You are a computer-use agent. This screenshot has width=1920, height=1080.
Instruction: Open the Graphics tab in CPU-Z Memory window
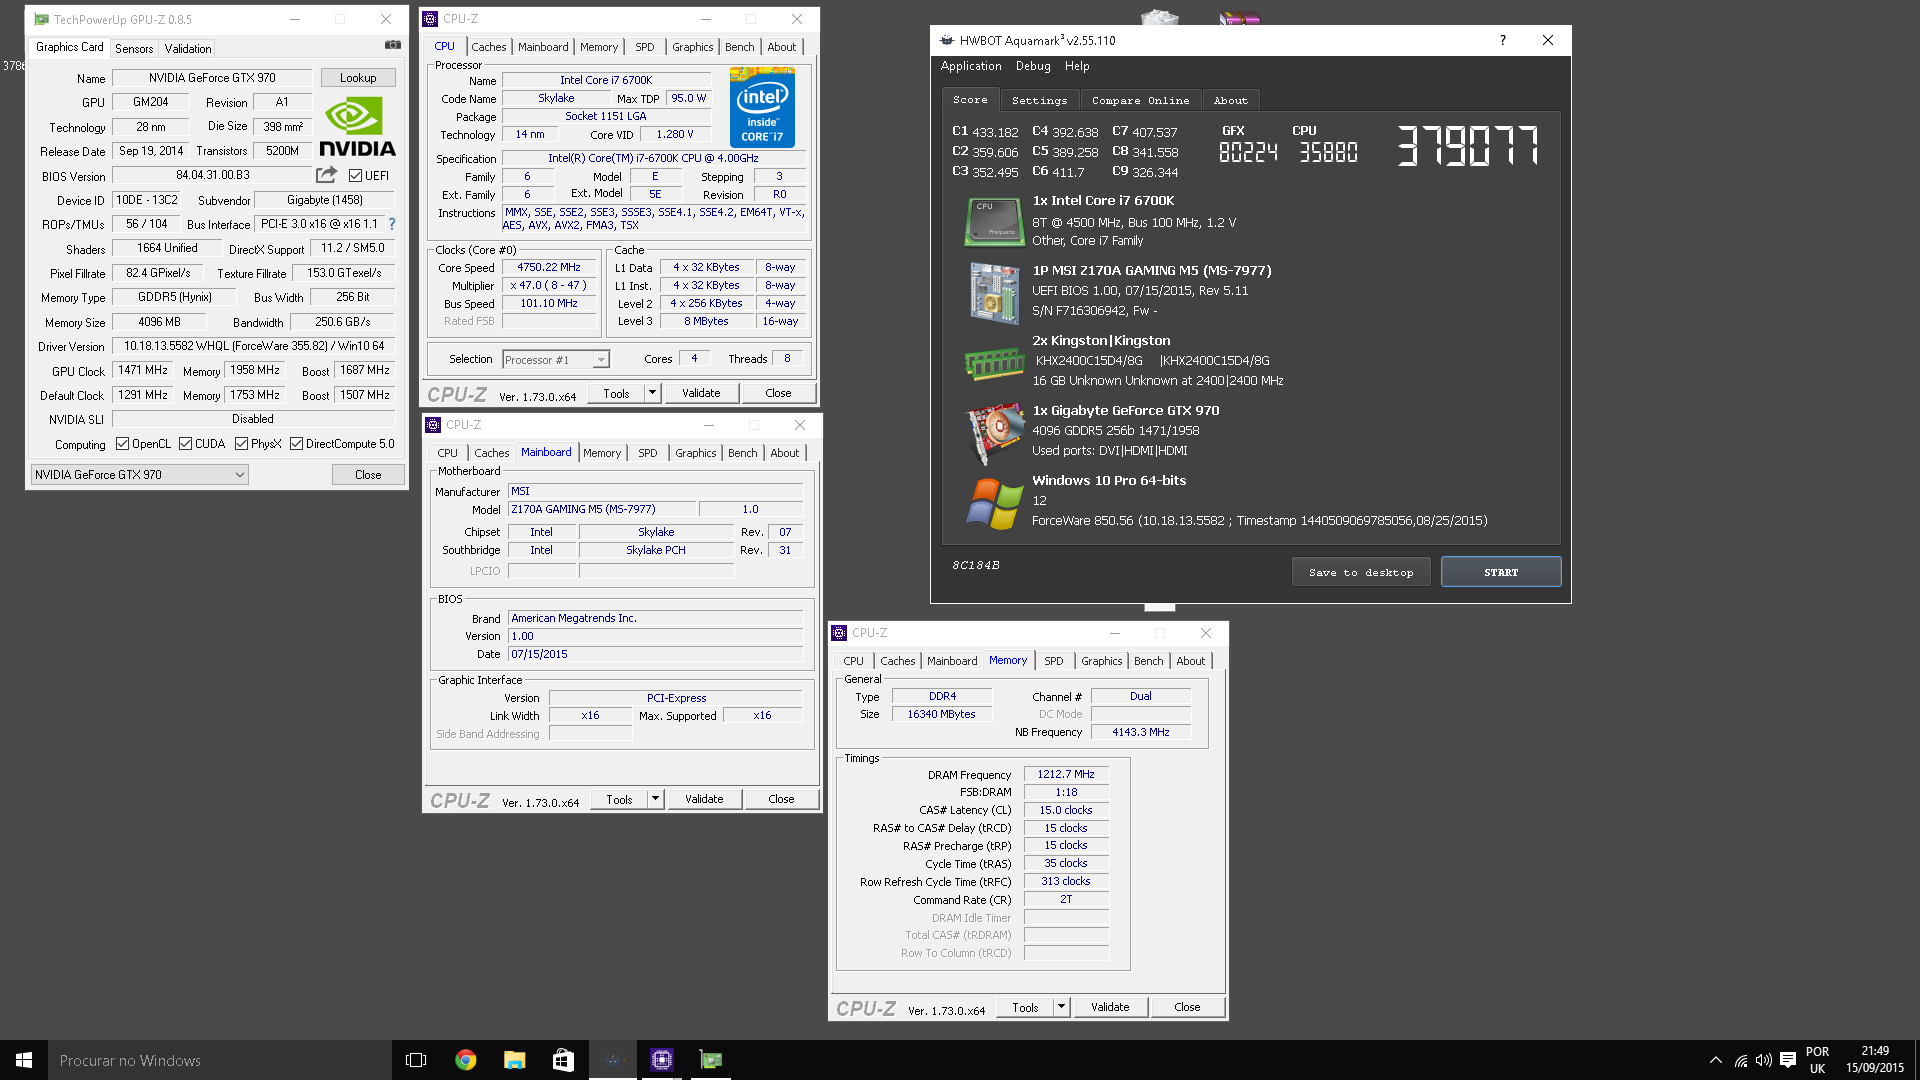[x=1102, y=661]
